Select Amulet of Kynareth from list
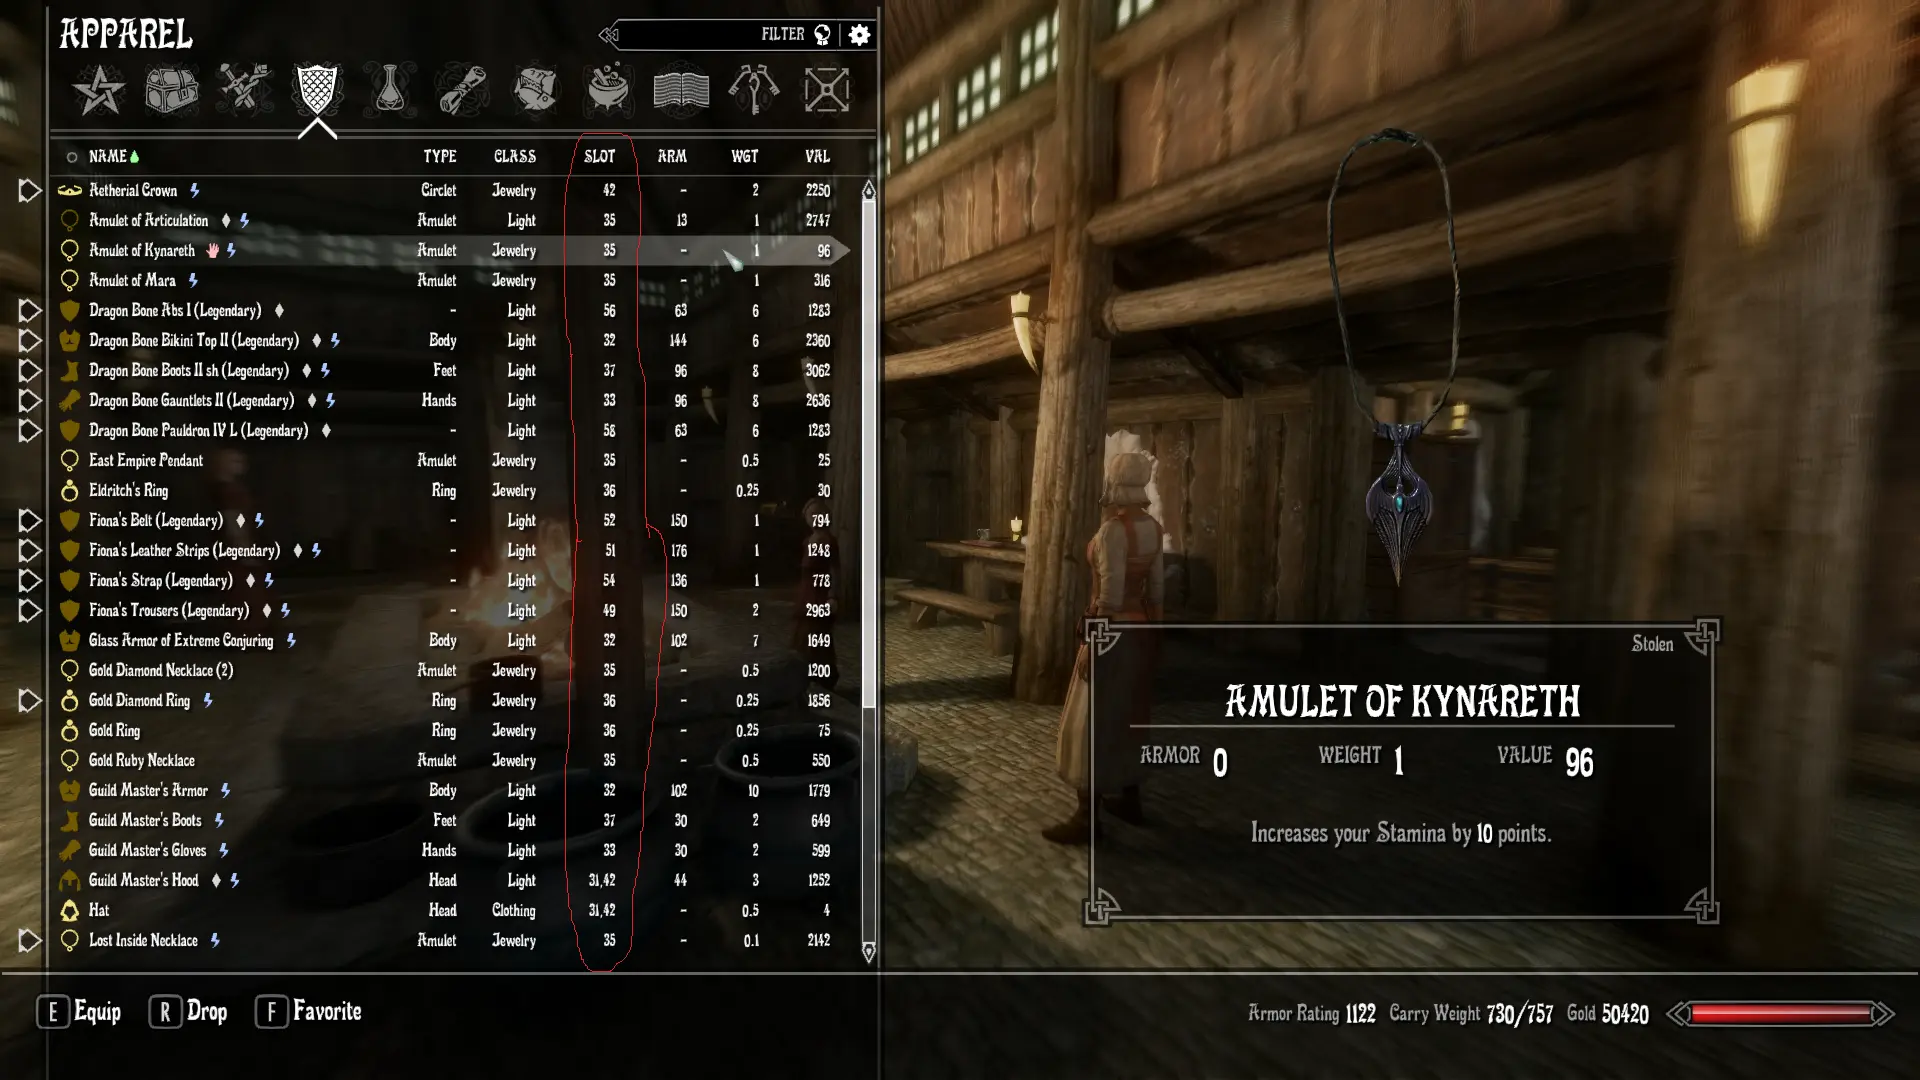This screenshot has height=1080, width=1920. tap(142, 249)
